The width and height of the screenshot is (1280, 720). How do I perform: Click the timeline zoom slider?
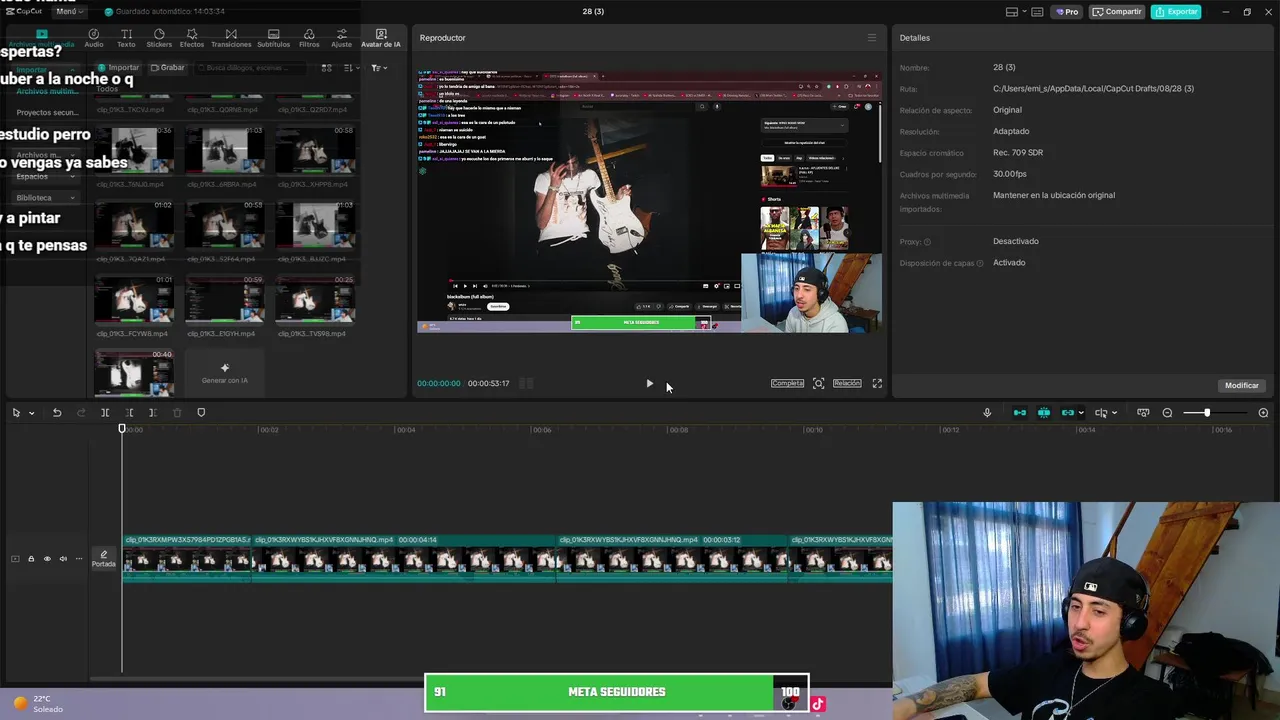[1213, 413]
